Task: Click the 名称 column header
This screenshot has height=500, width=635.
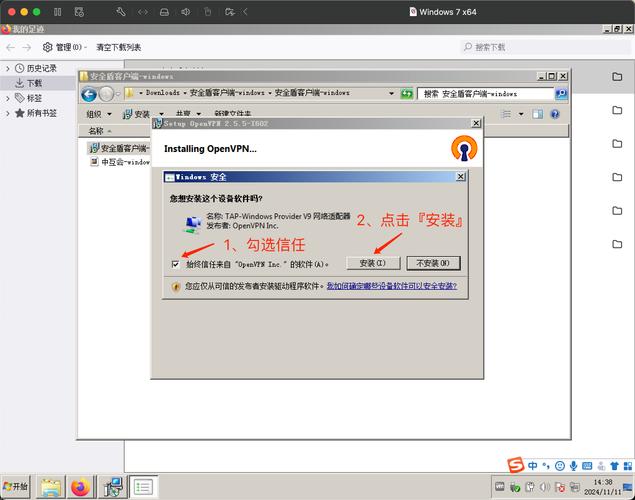Action: (96, 131)
